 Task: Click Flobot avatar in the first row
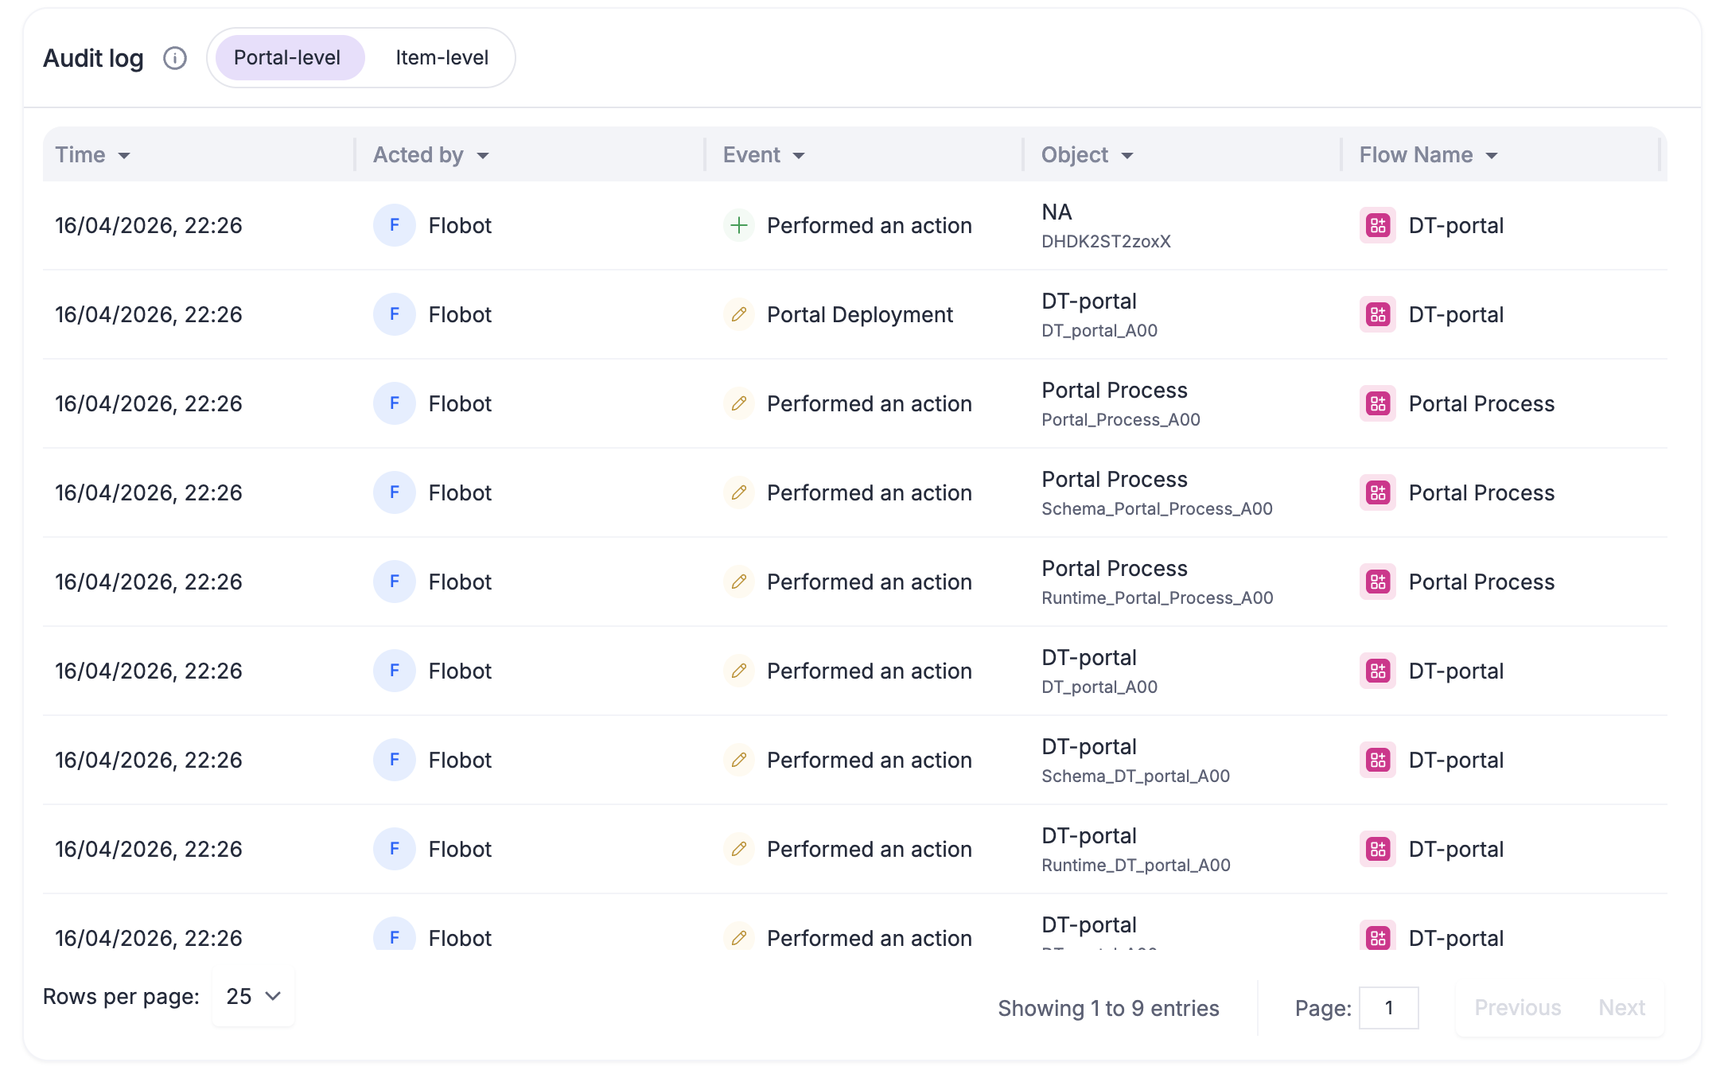coord(394,226)
